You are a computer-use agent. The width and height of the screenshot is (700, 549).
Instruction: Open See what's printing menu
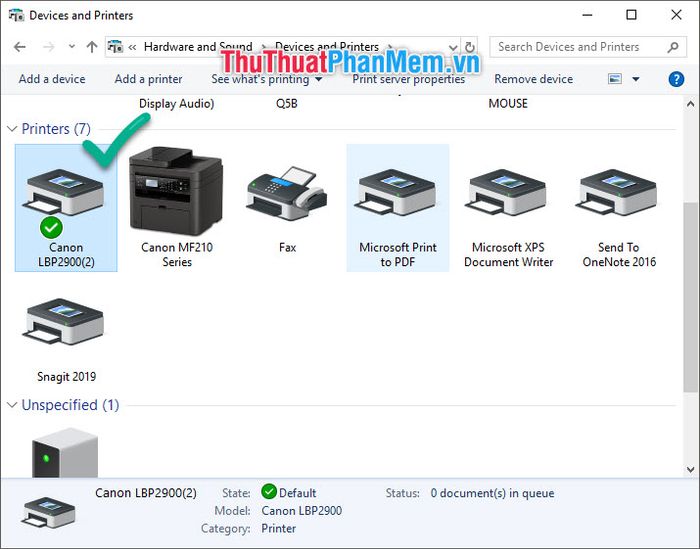(267, 79)
